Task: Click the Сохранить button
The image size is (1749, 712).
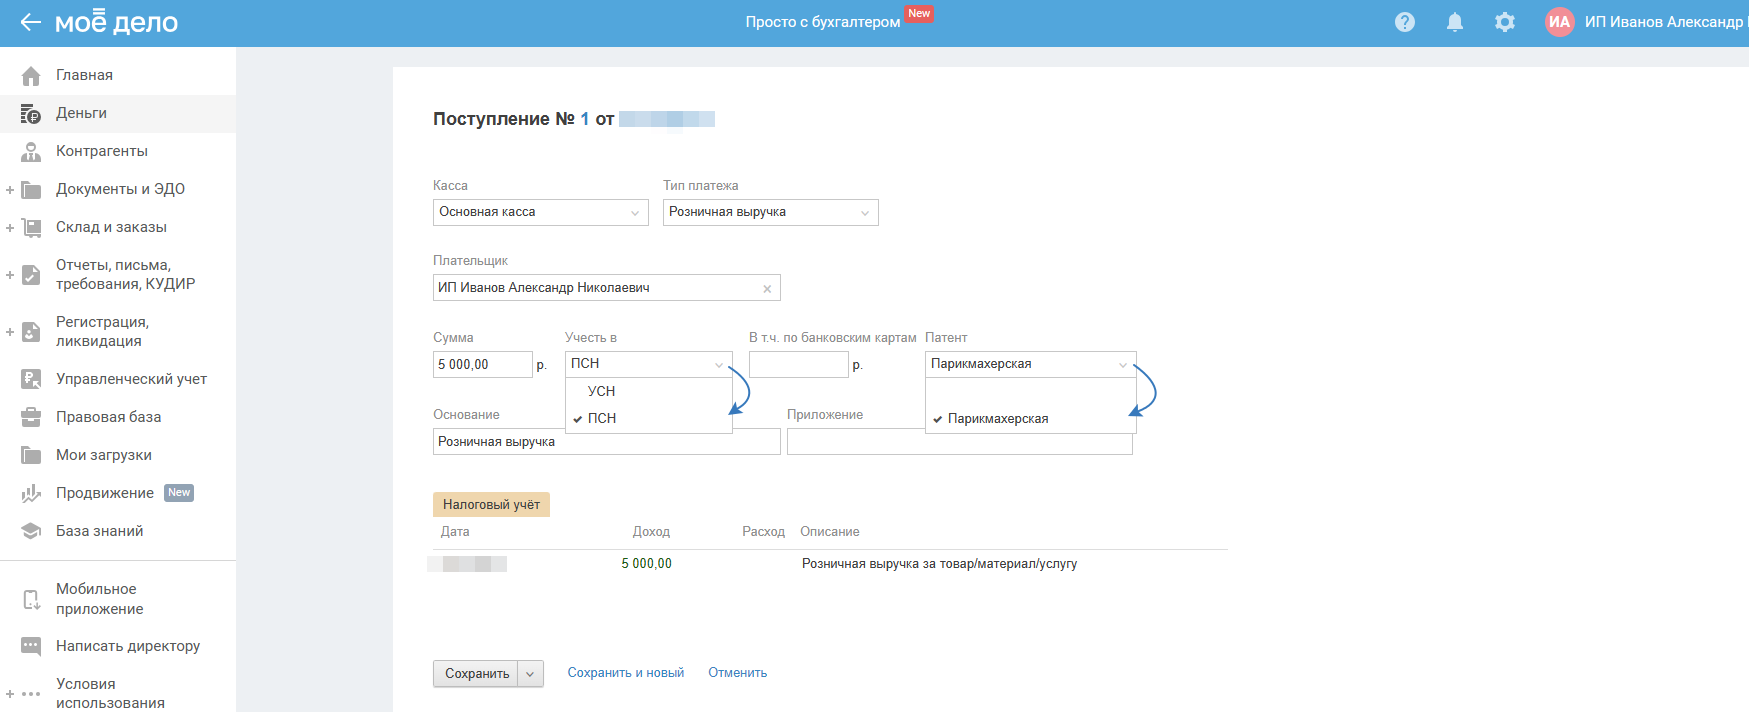Action: [476, 674]
